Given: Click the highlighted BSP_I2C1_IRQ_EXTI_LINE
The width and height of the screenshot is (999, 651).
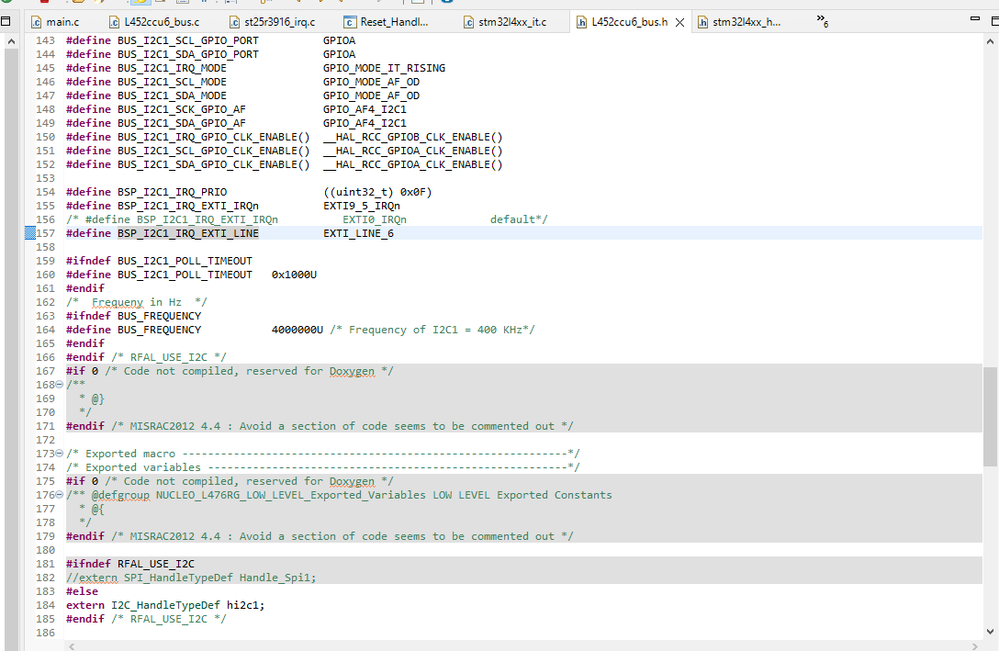Looking at the screenshot, I should click(x=188, y=233).
